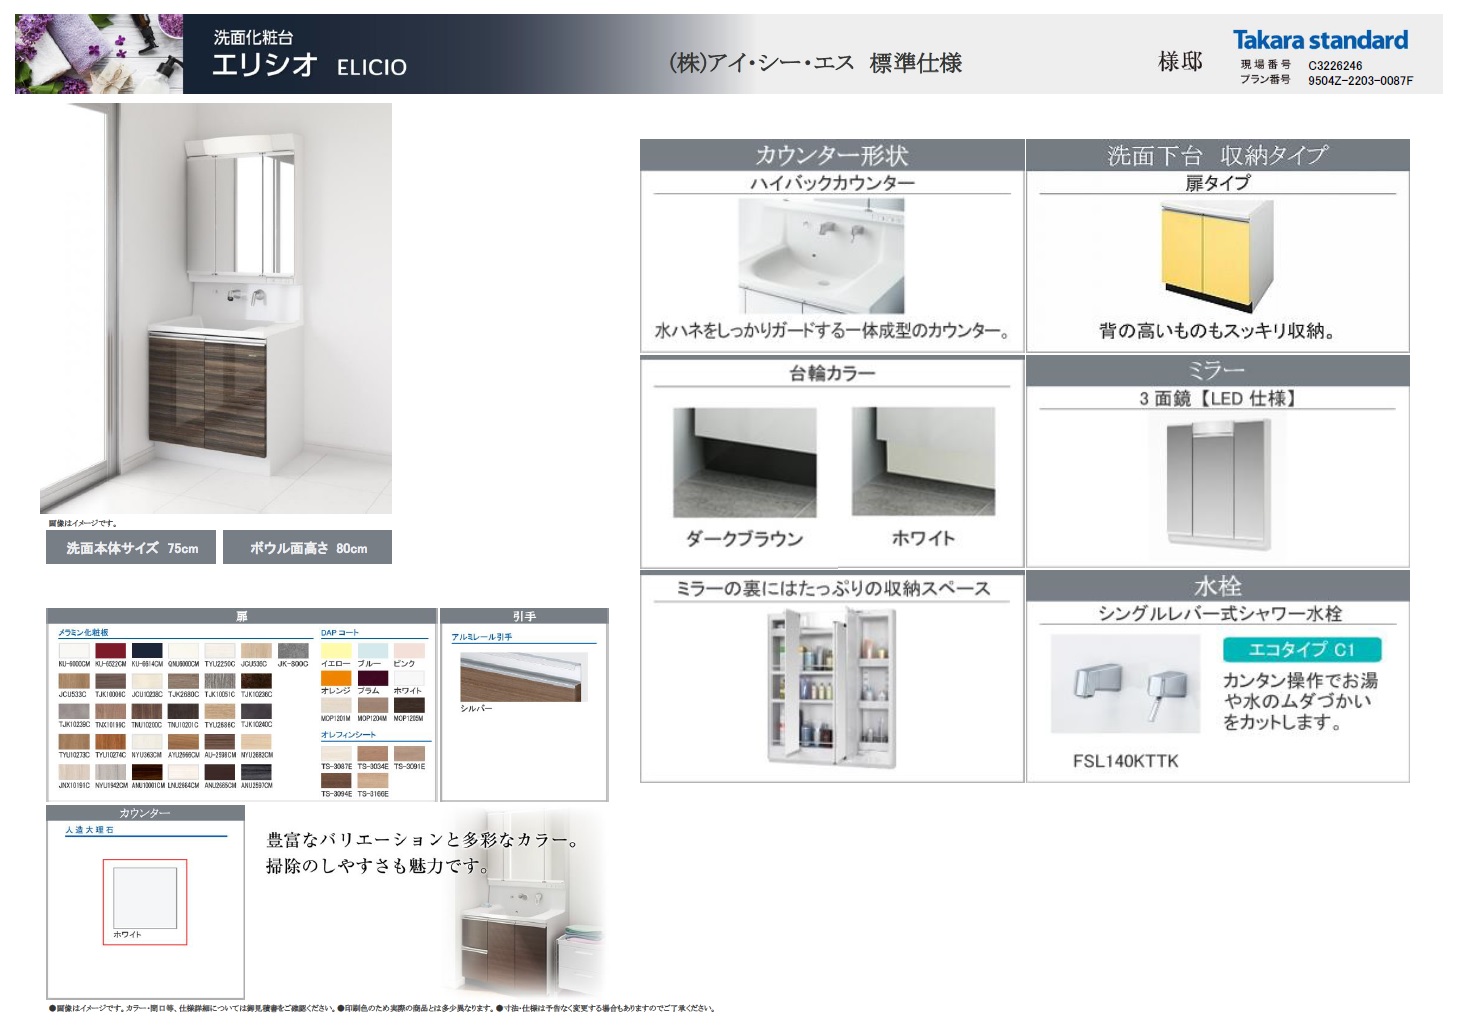Click the メラミン化粧板 subheading
Viewport: 1457px width, 1029px height.
coord(84,633)
